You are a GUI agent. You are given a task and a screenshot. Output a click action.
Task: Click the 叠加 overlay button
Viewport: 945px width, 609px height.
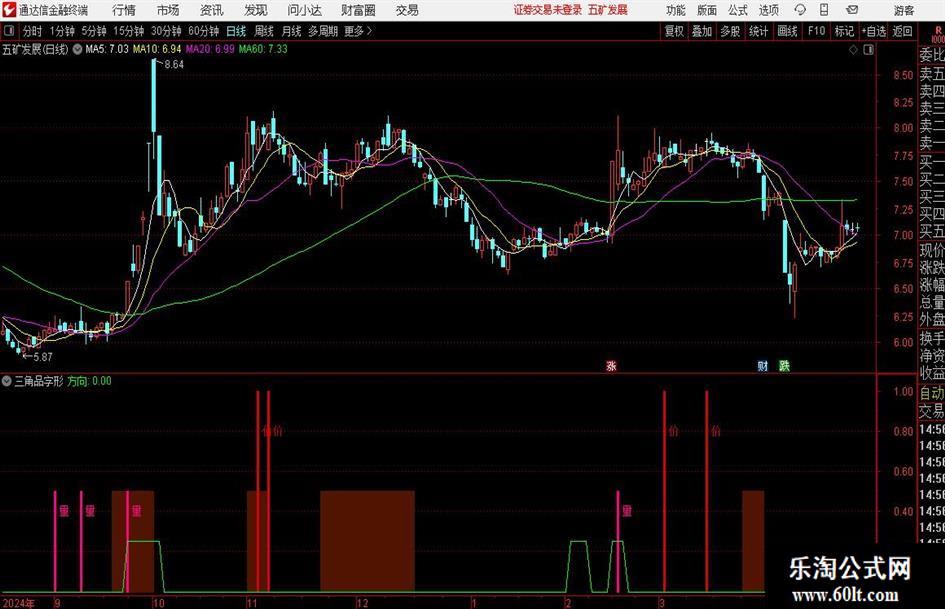702,31
